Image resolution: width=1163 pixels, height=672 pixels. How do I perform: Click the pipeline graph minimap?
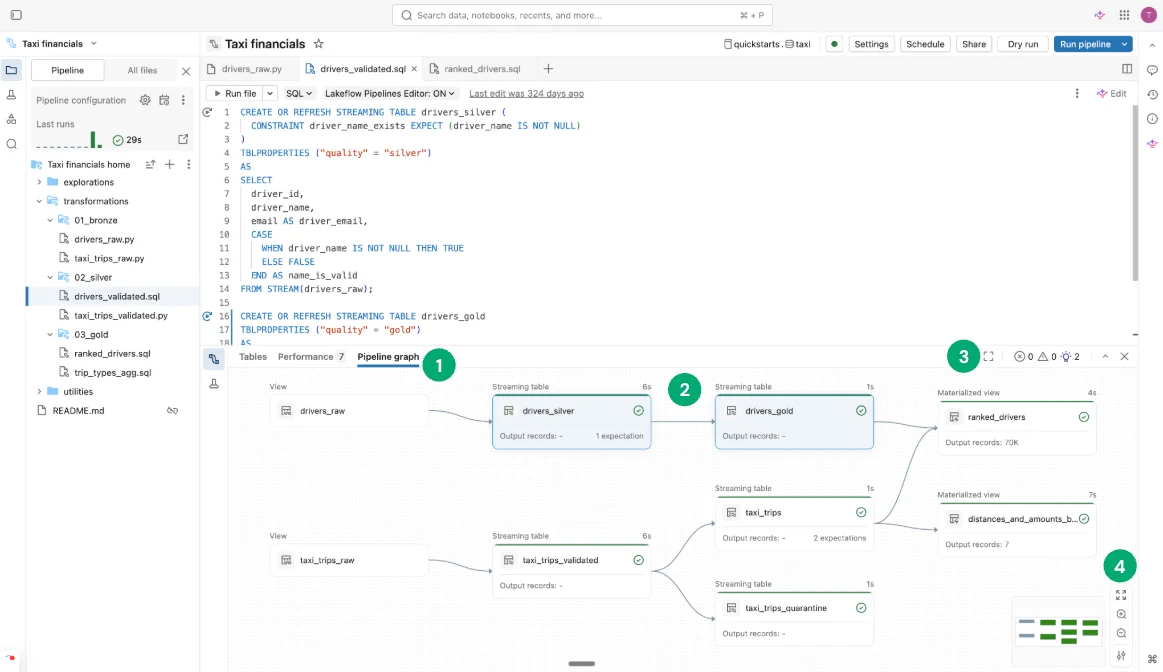click(x=1058, y=631)
